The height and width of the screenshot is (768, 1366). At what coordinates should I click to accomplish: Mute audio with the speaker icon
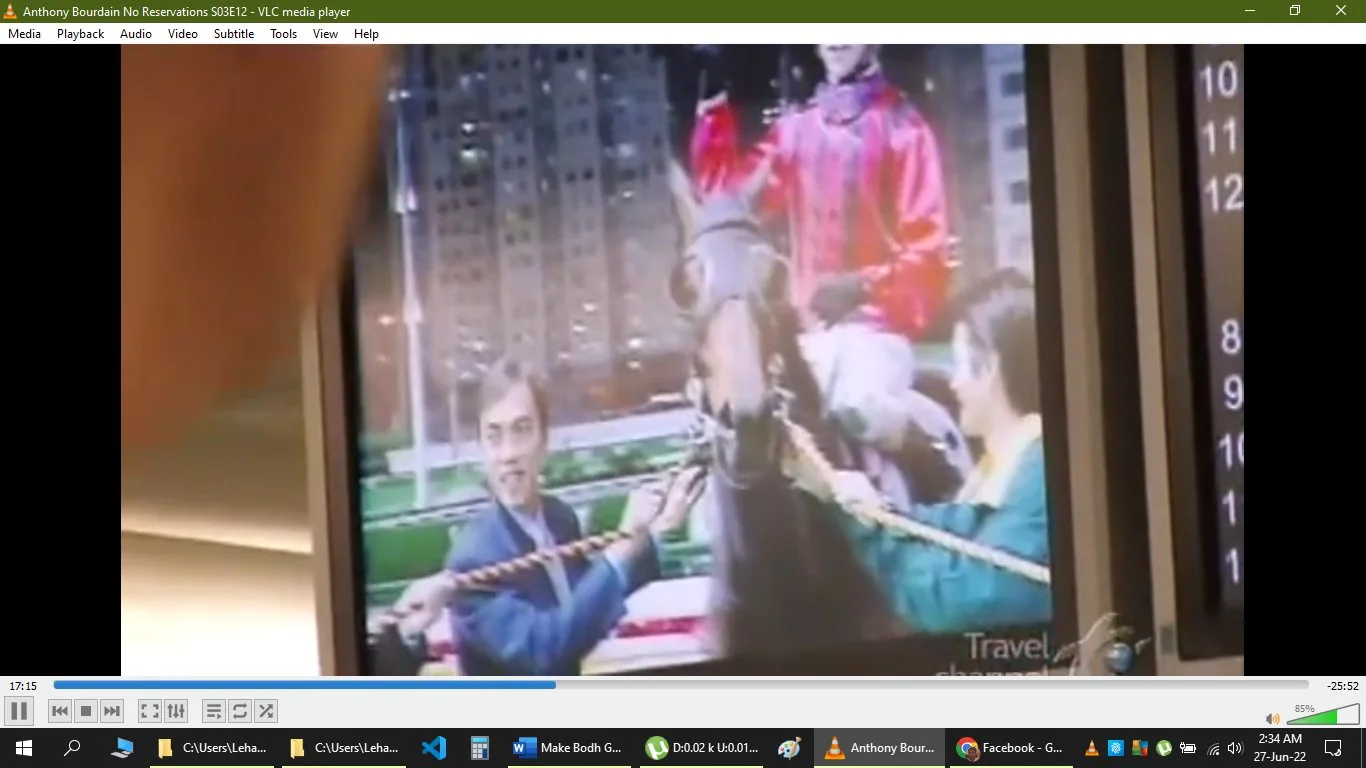coord(1272,718)
